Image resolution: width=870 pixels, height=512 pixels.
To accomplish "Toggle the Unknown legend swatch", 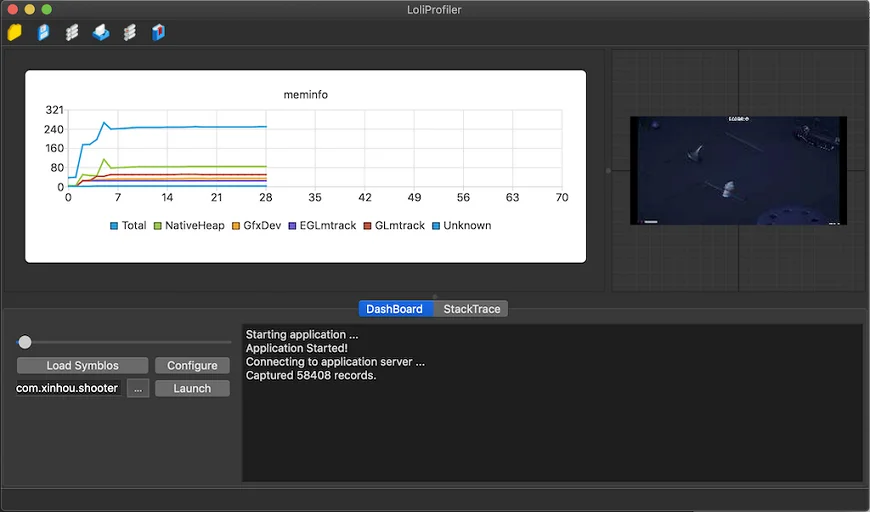I will (436, 226).
